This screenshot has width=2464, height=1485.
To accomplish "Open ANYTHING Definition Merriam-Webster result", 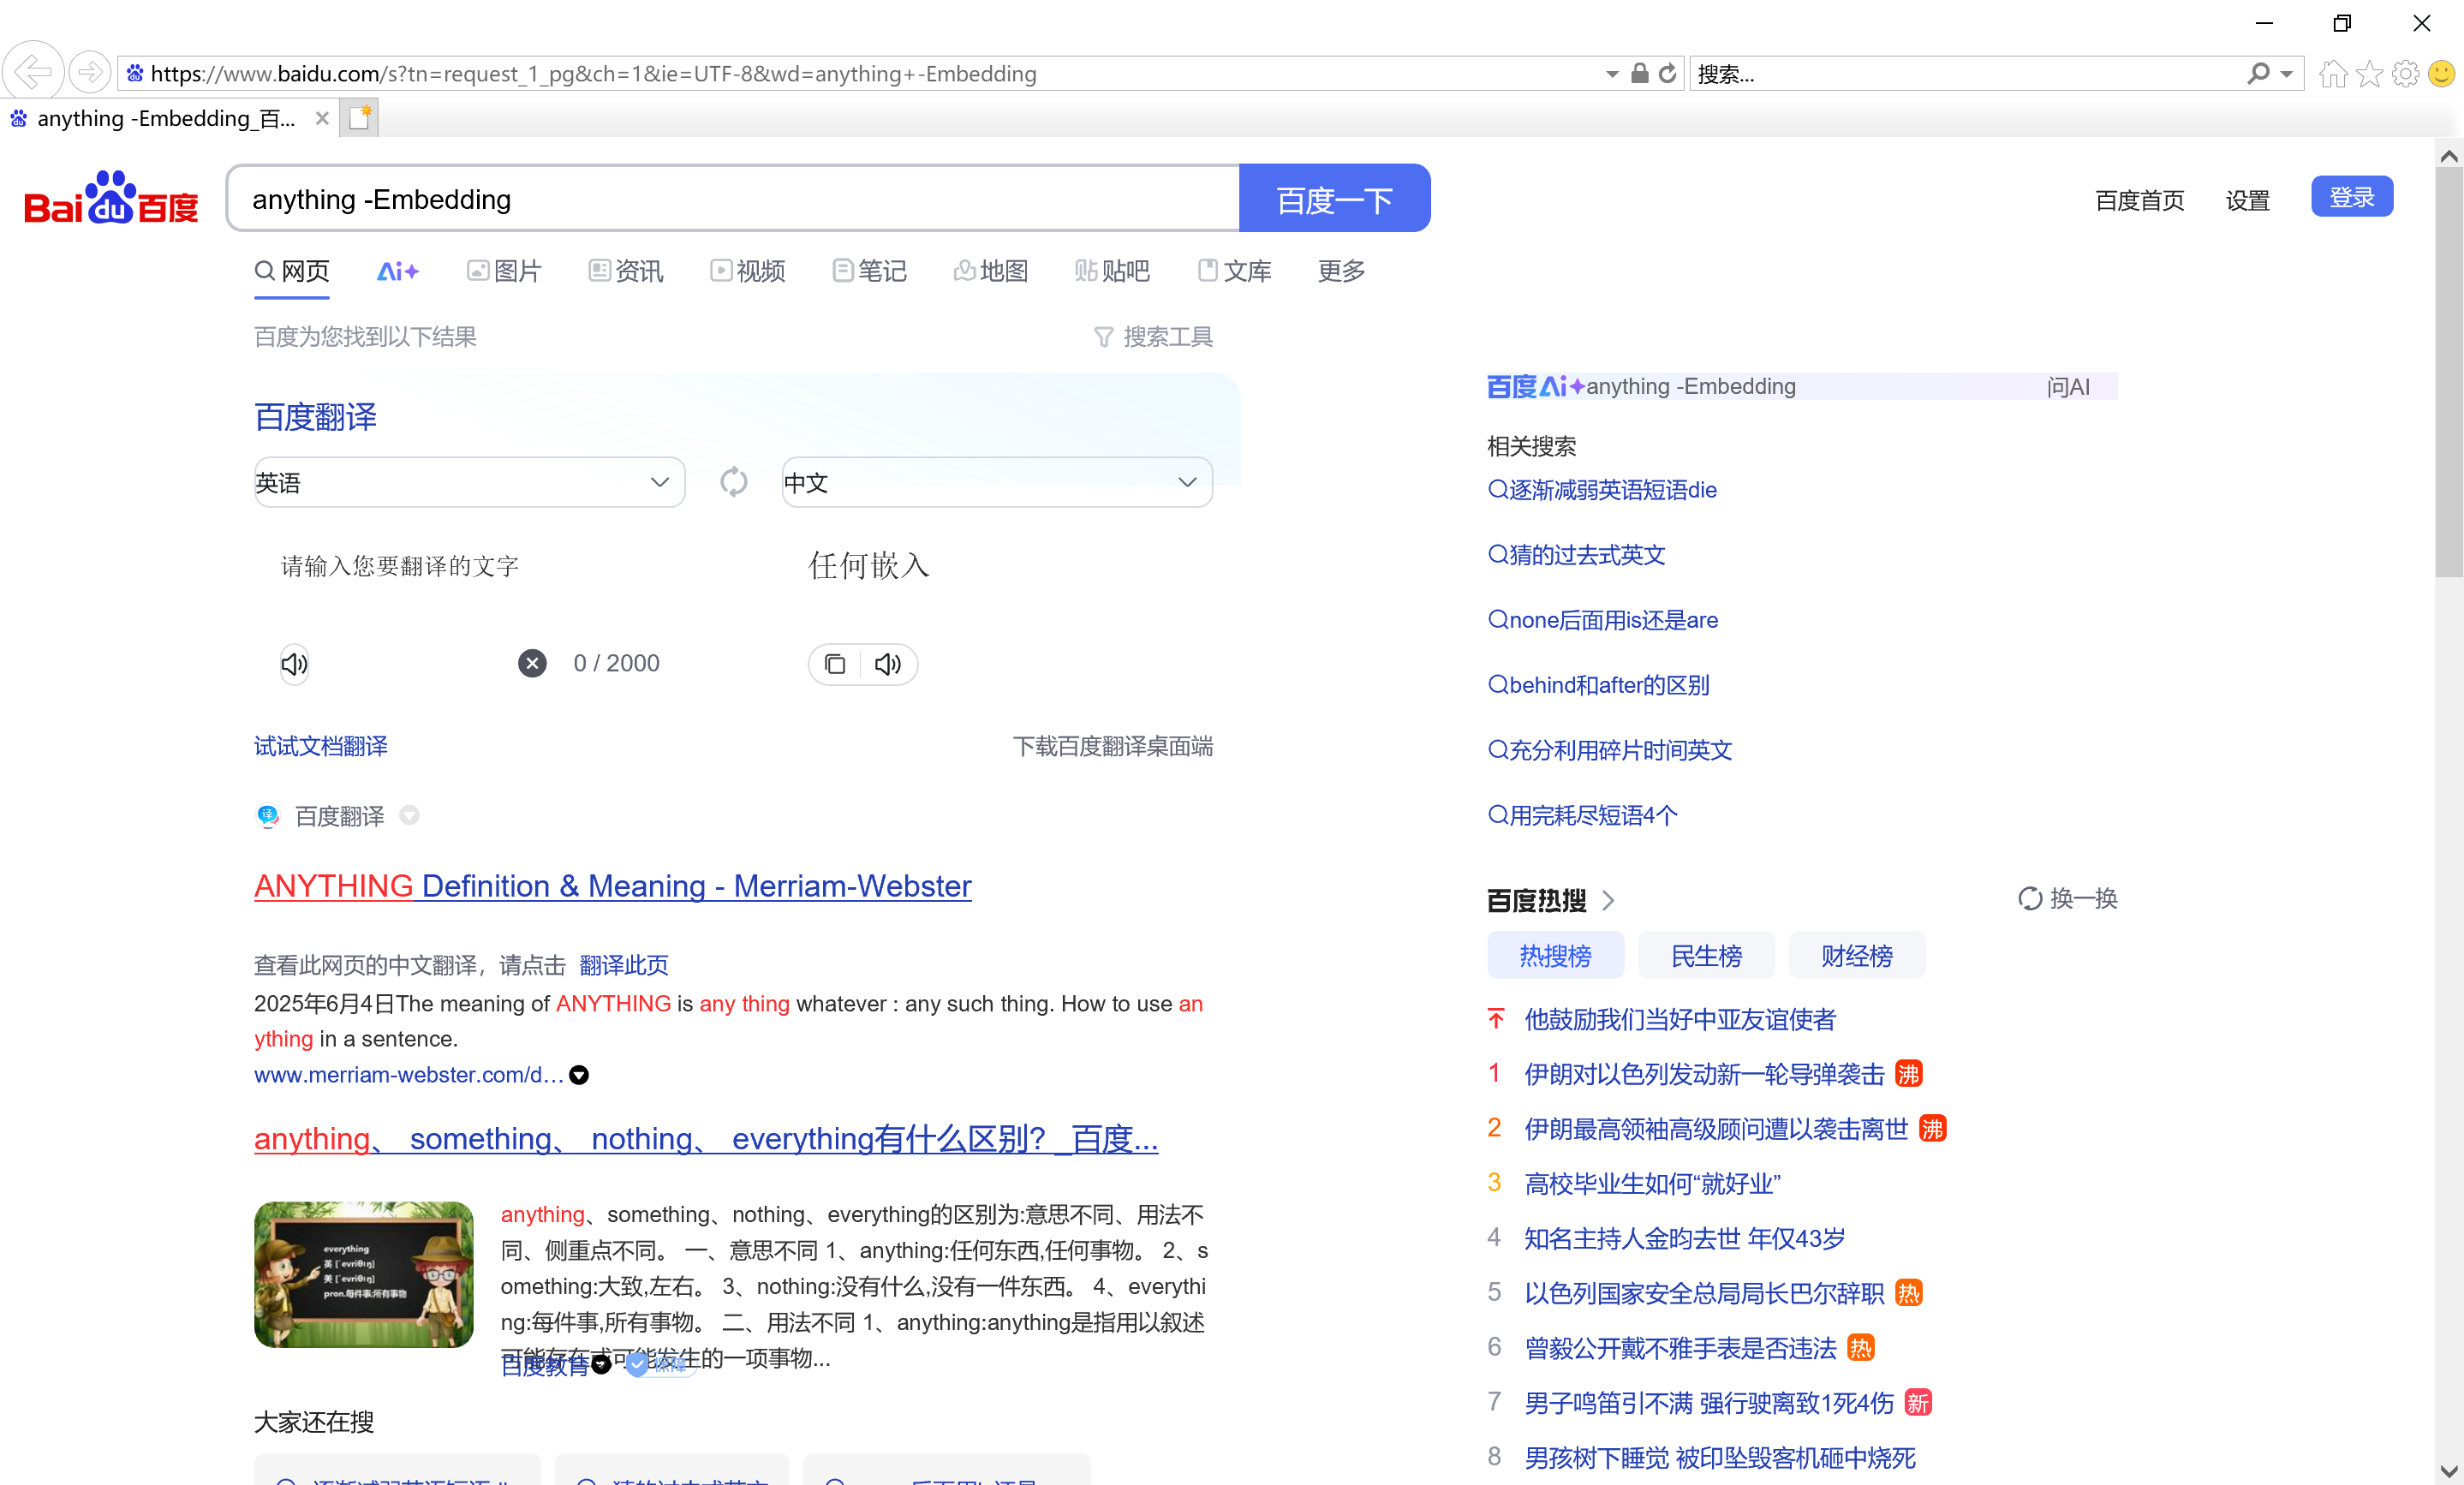I will tap(613, 886).
